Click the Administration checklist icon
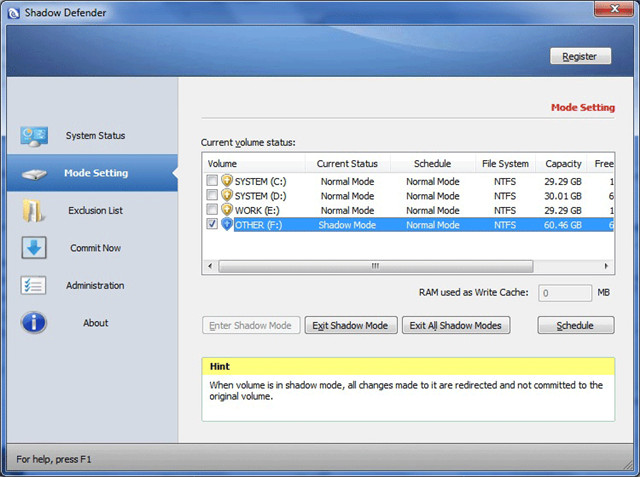The width and height of the screenshot is (640, 477). 33,285
